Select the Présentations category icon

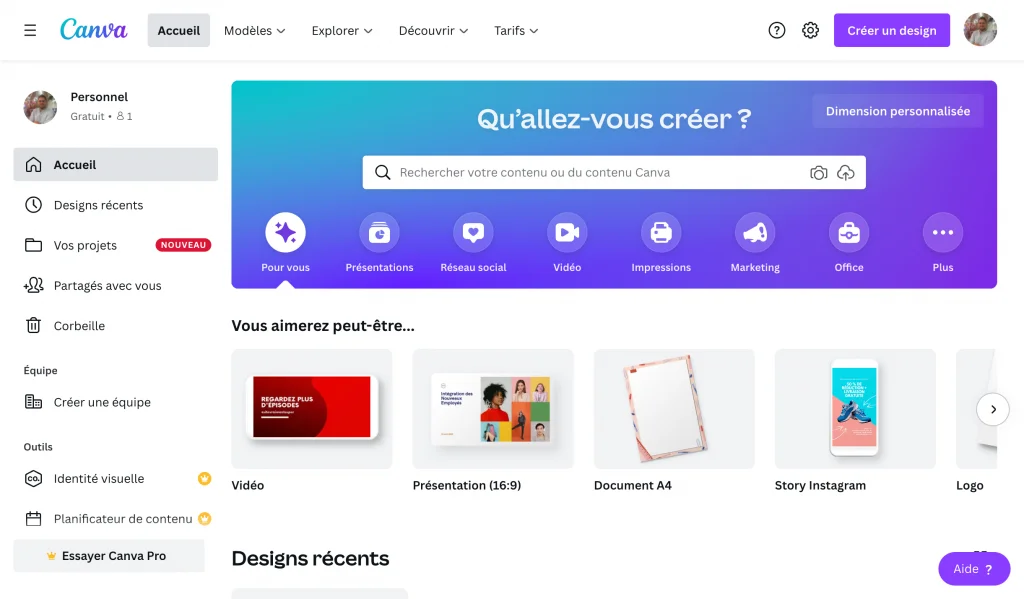pos(379,233)
